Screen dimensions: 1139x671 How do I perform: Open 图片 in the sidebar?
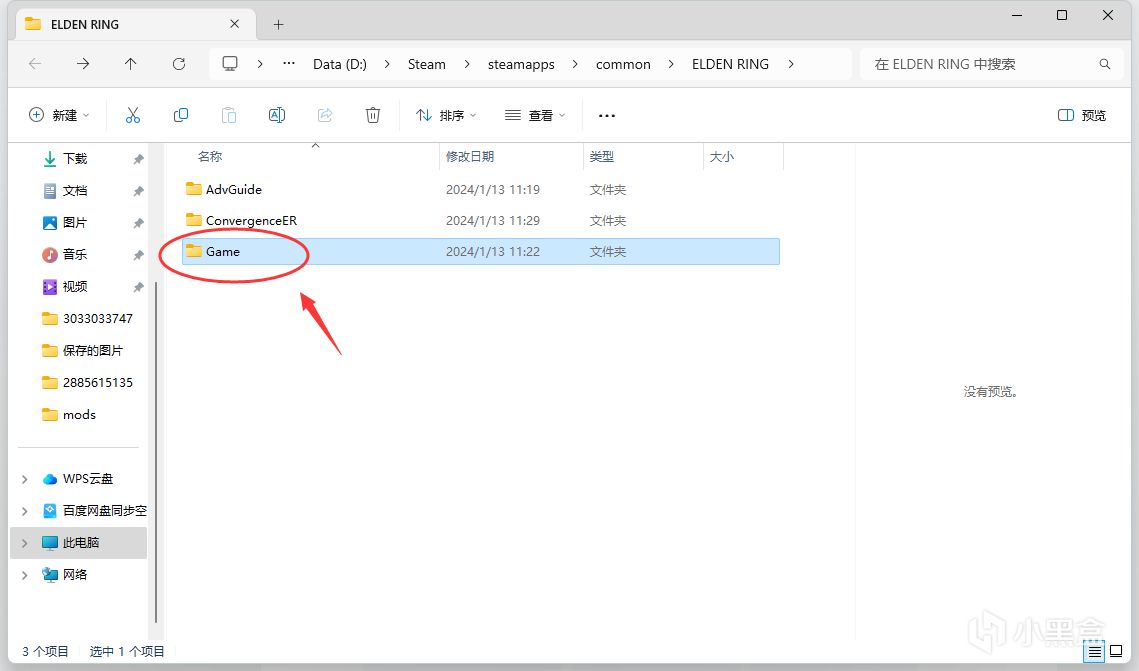click(x=75, y=222)
